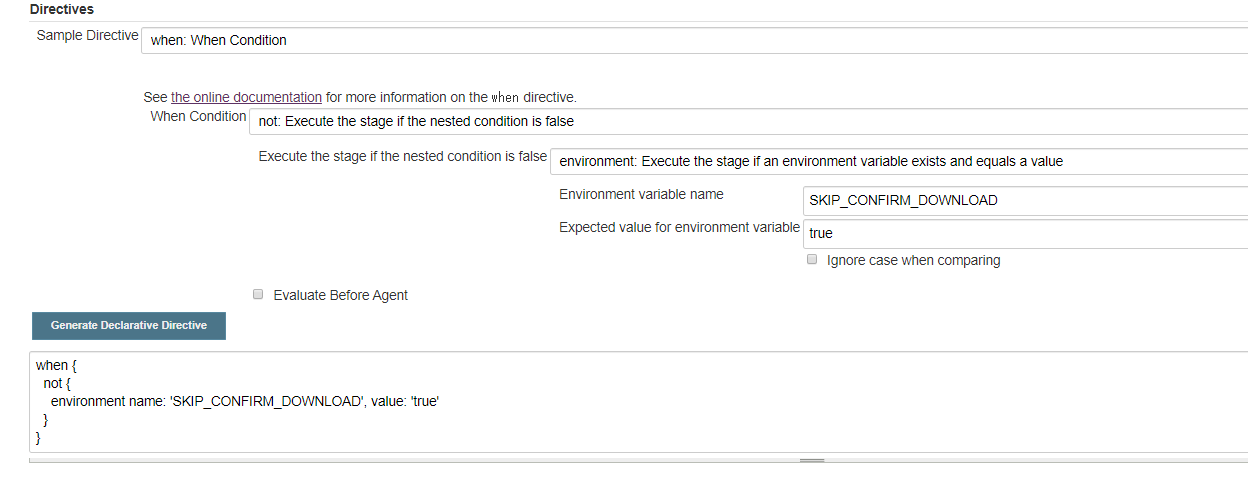Click the 'environment name:' line in output

[x=245, y=401]
